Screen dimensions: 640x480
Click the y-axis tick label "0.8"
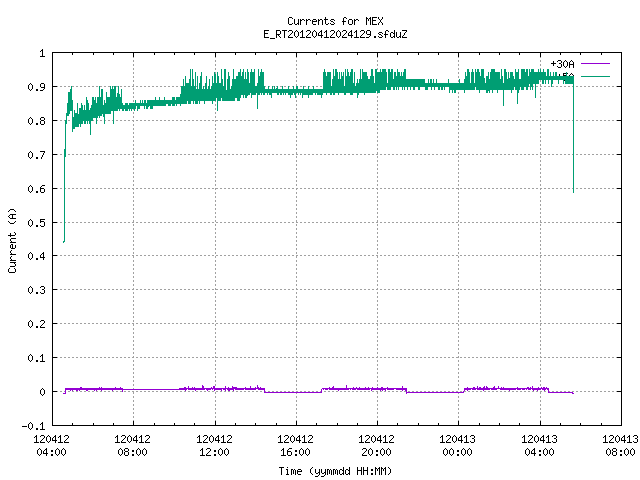pos(36,121)
